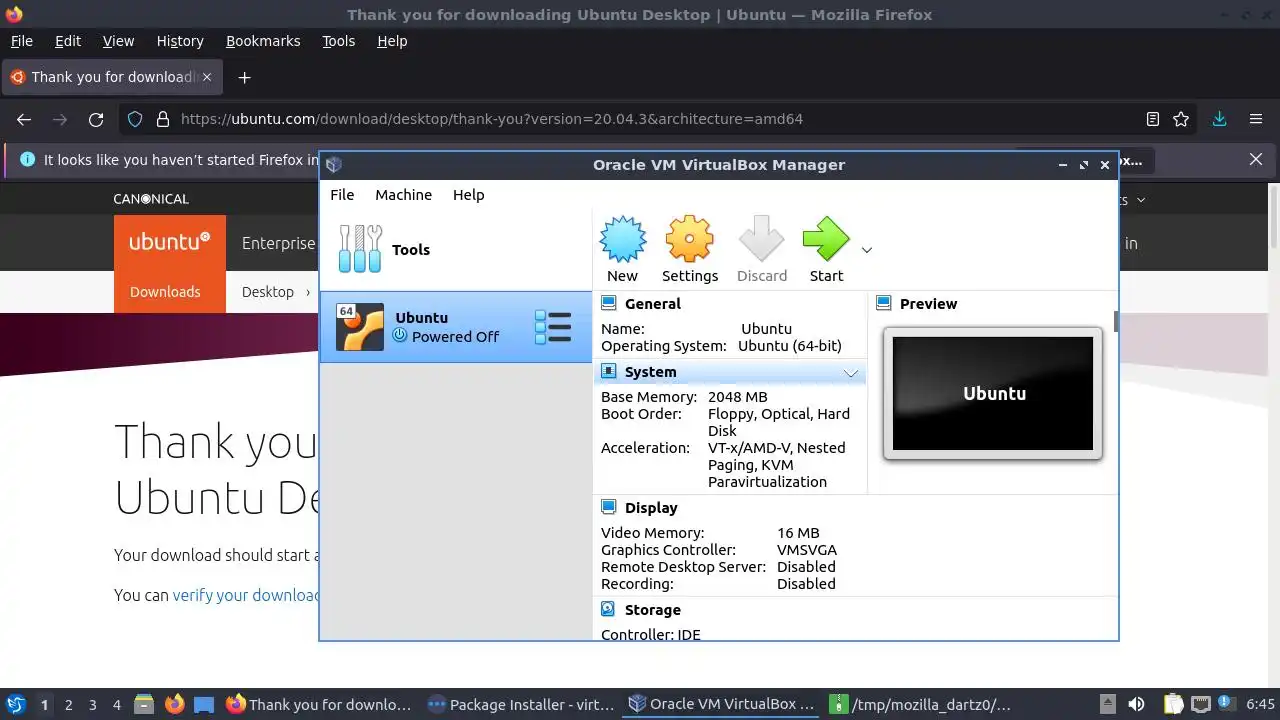1280x720 pixels.
Task: Go back in Firefox
Action: pos(24,119)
